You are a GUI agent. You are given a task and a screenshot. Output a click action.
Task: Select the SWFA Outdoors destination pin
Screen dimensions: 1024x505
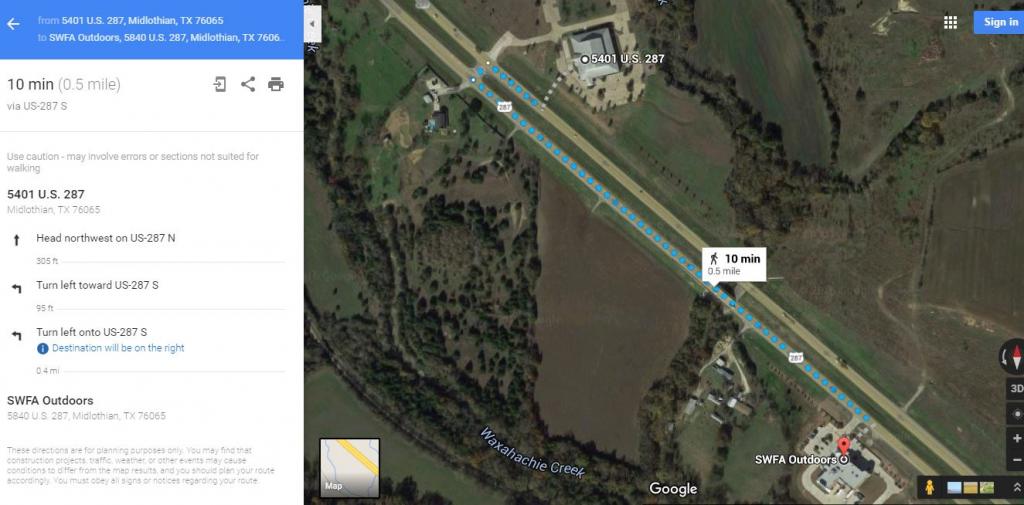[x=843, y=448]
